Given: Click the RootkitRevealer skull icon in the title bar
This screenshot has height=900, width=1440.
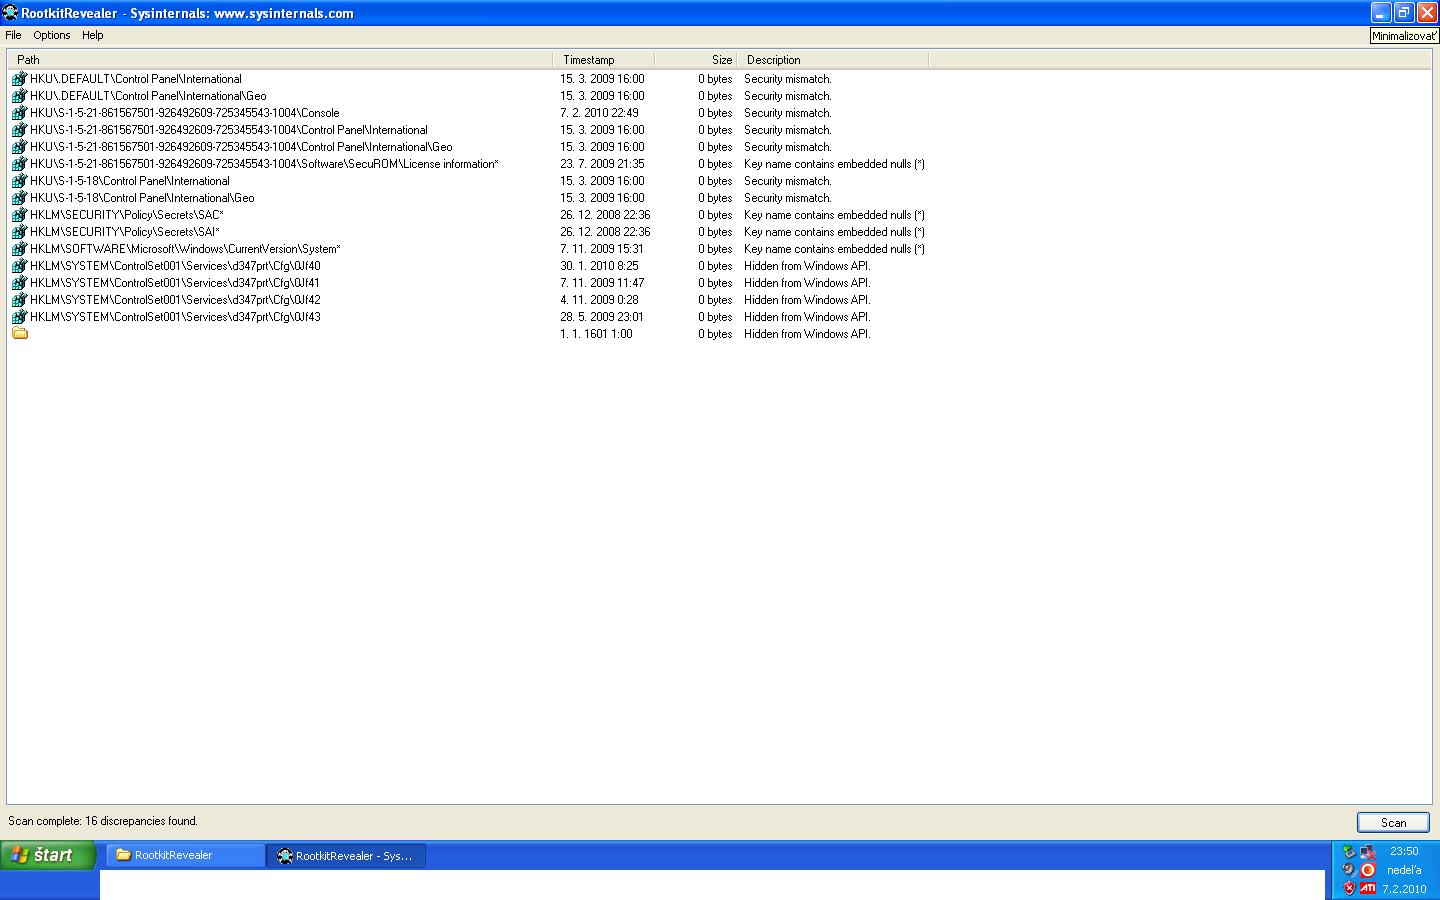Looking at the screenshot, I should (11, 13).
